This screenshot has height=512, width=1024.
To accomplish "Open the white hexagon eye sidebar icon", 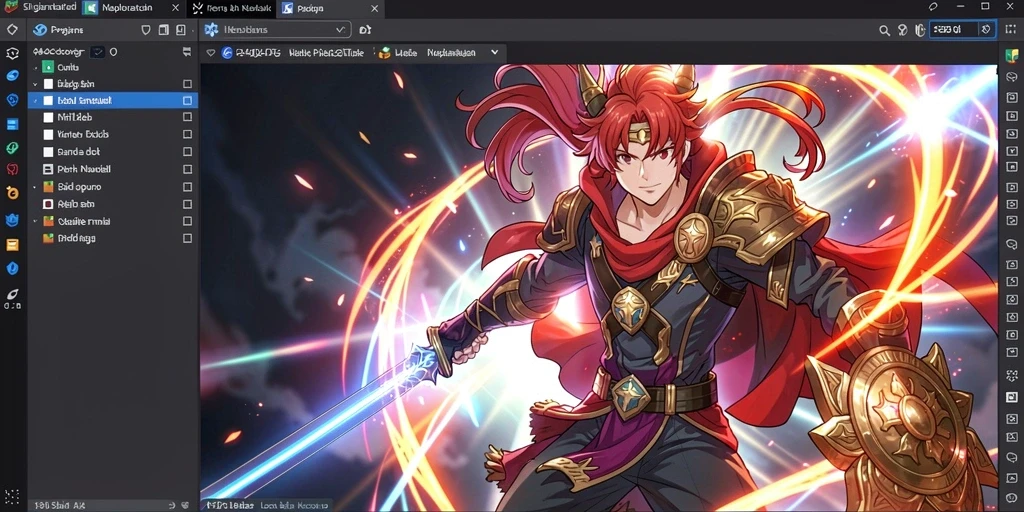I will [12, 53].
